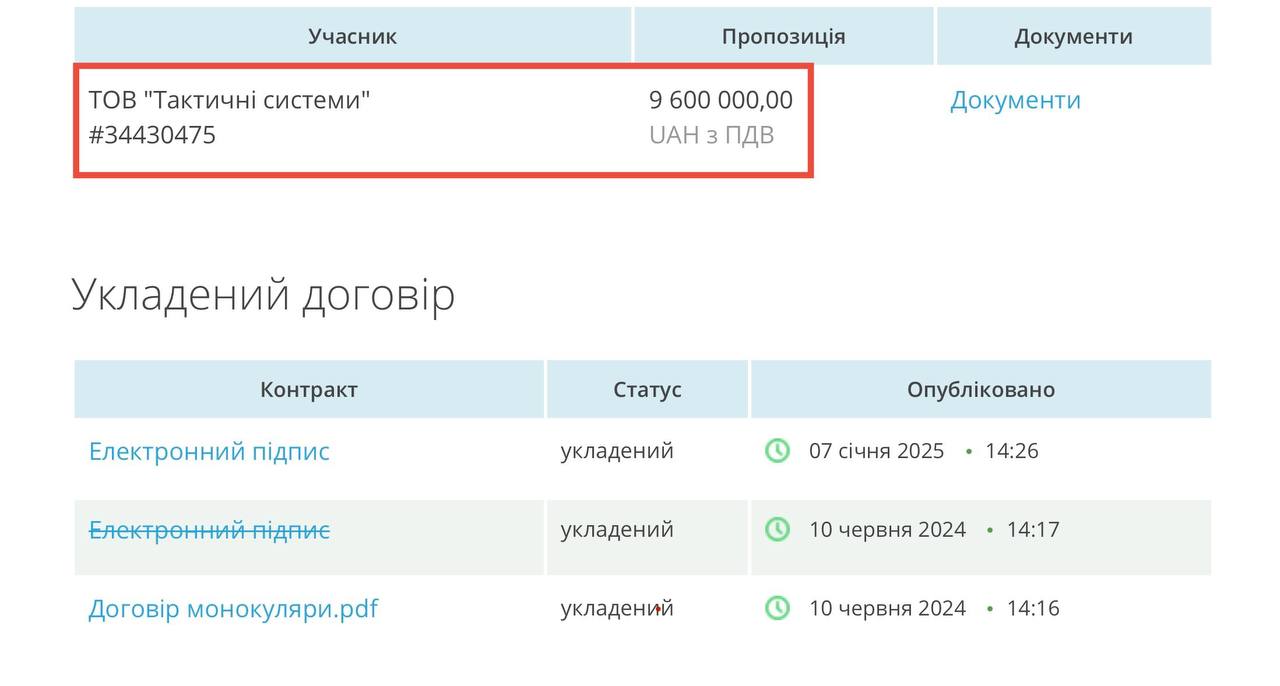Click the publication time 14:17
Screen dimensions: 1280x686
click(1033, 529)
